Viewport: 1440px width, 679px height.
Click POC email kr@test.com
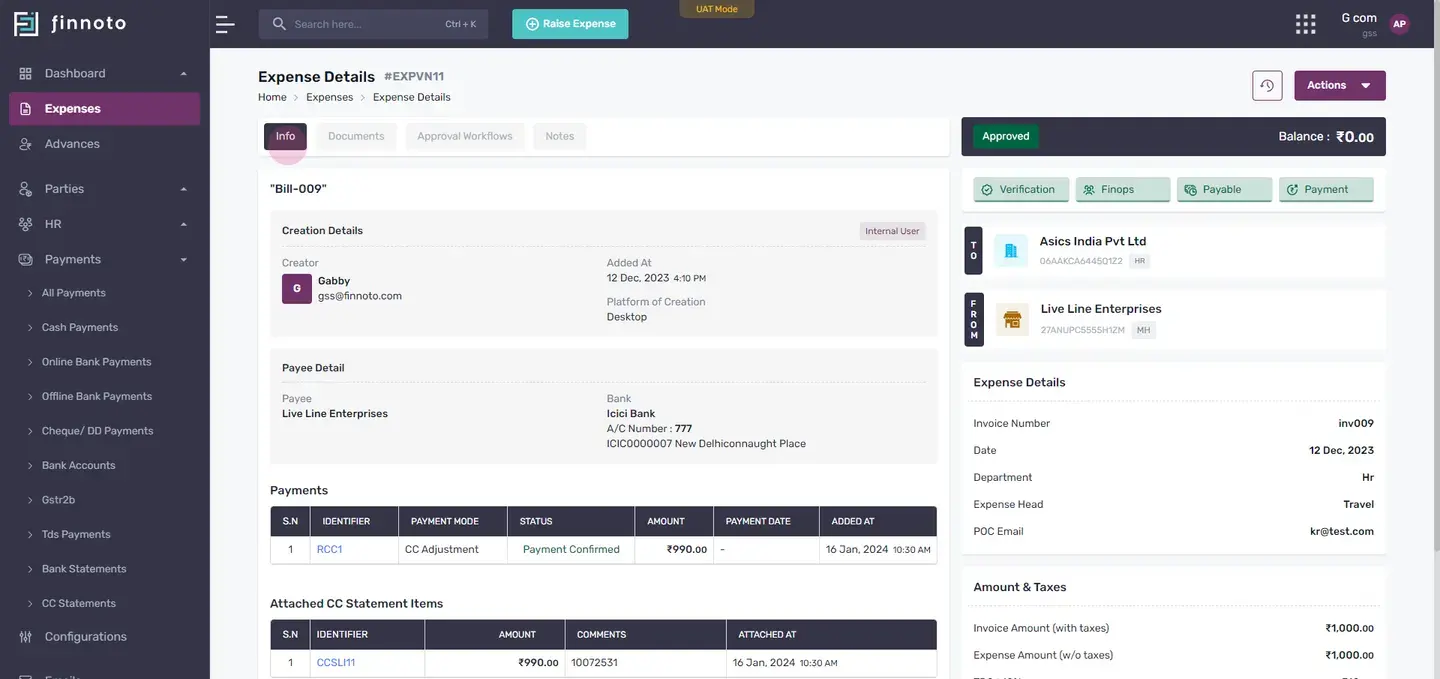pos(1342,532)
